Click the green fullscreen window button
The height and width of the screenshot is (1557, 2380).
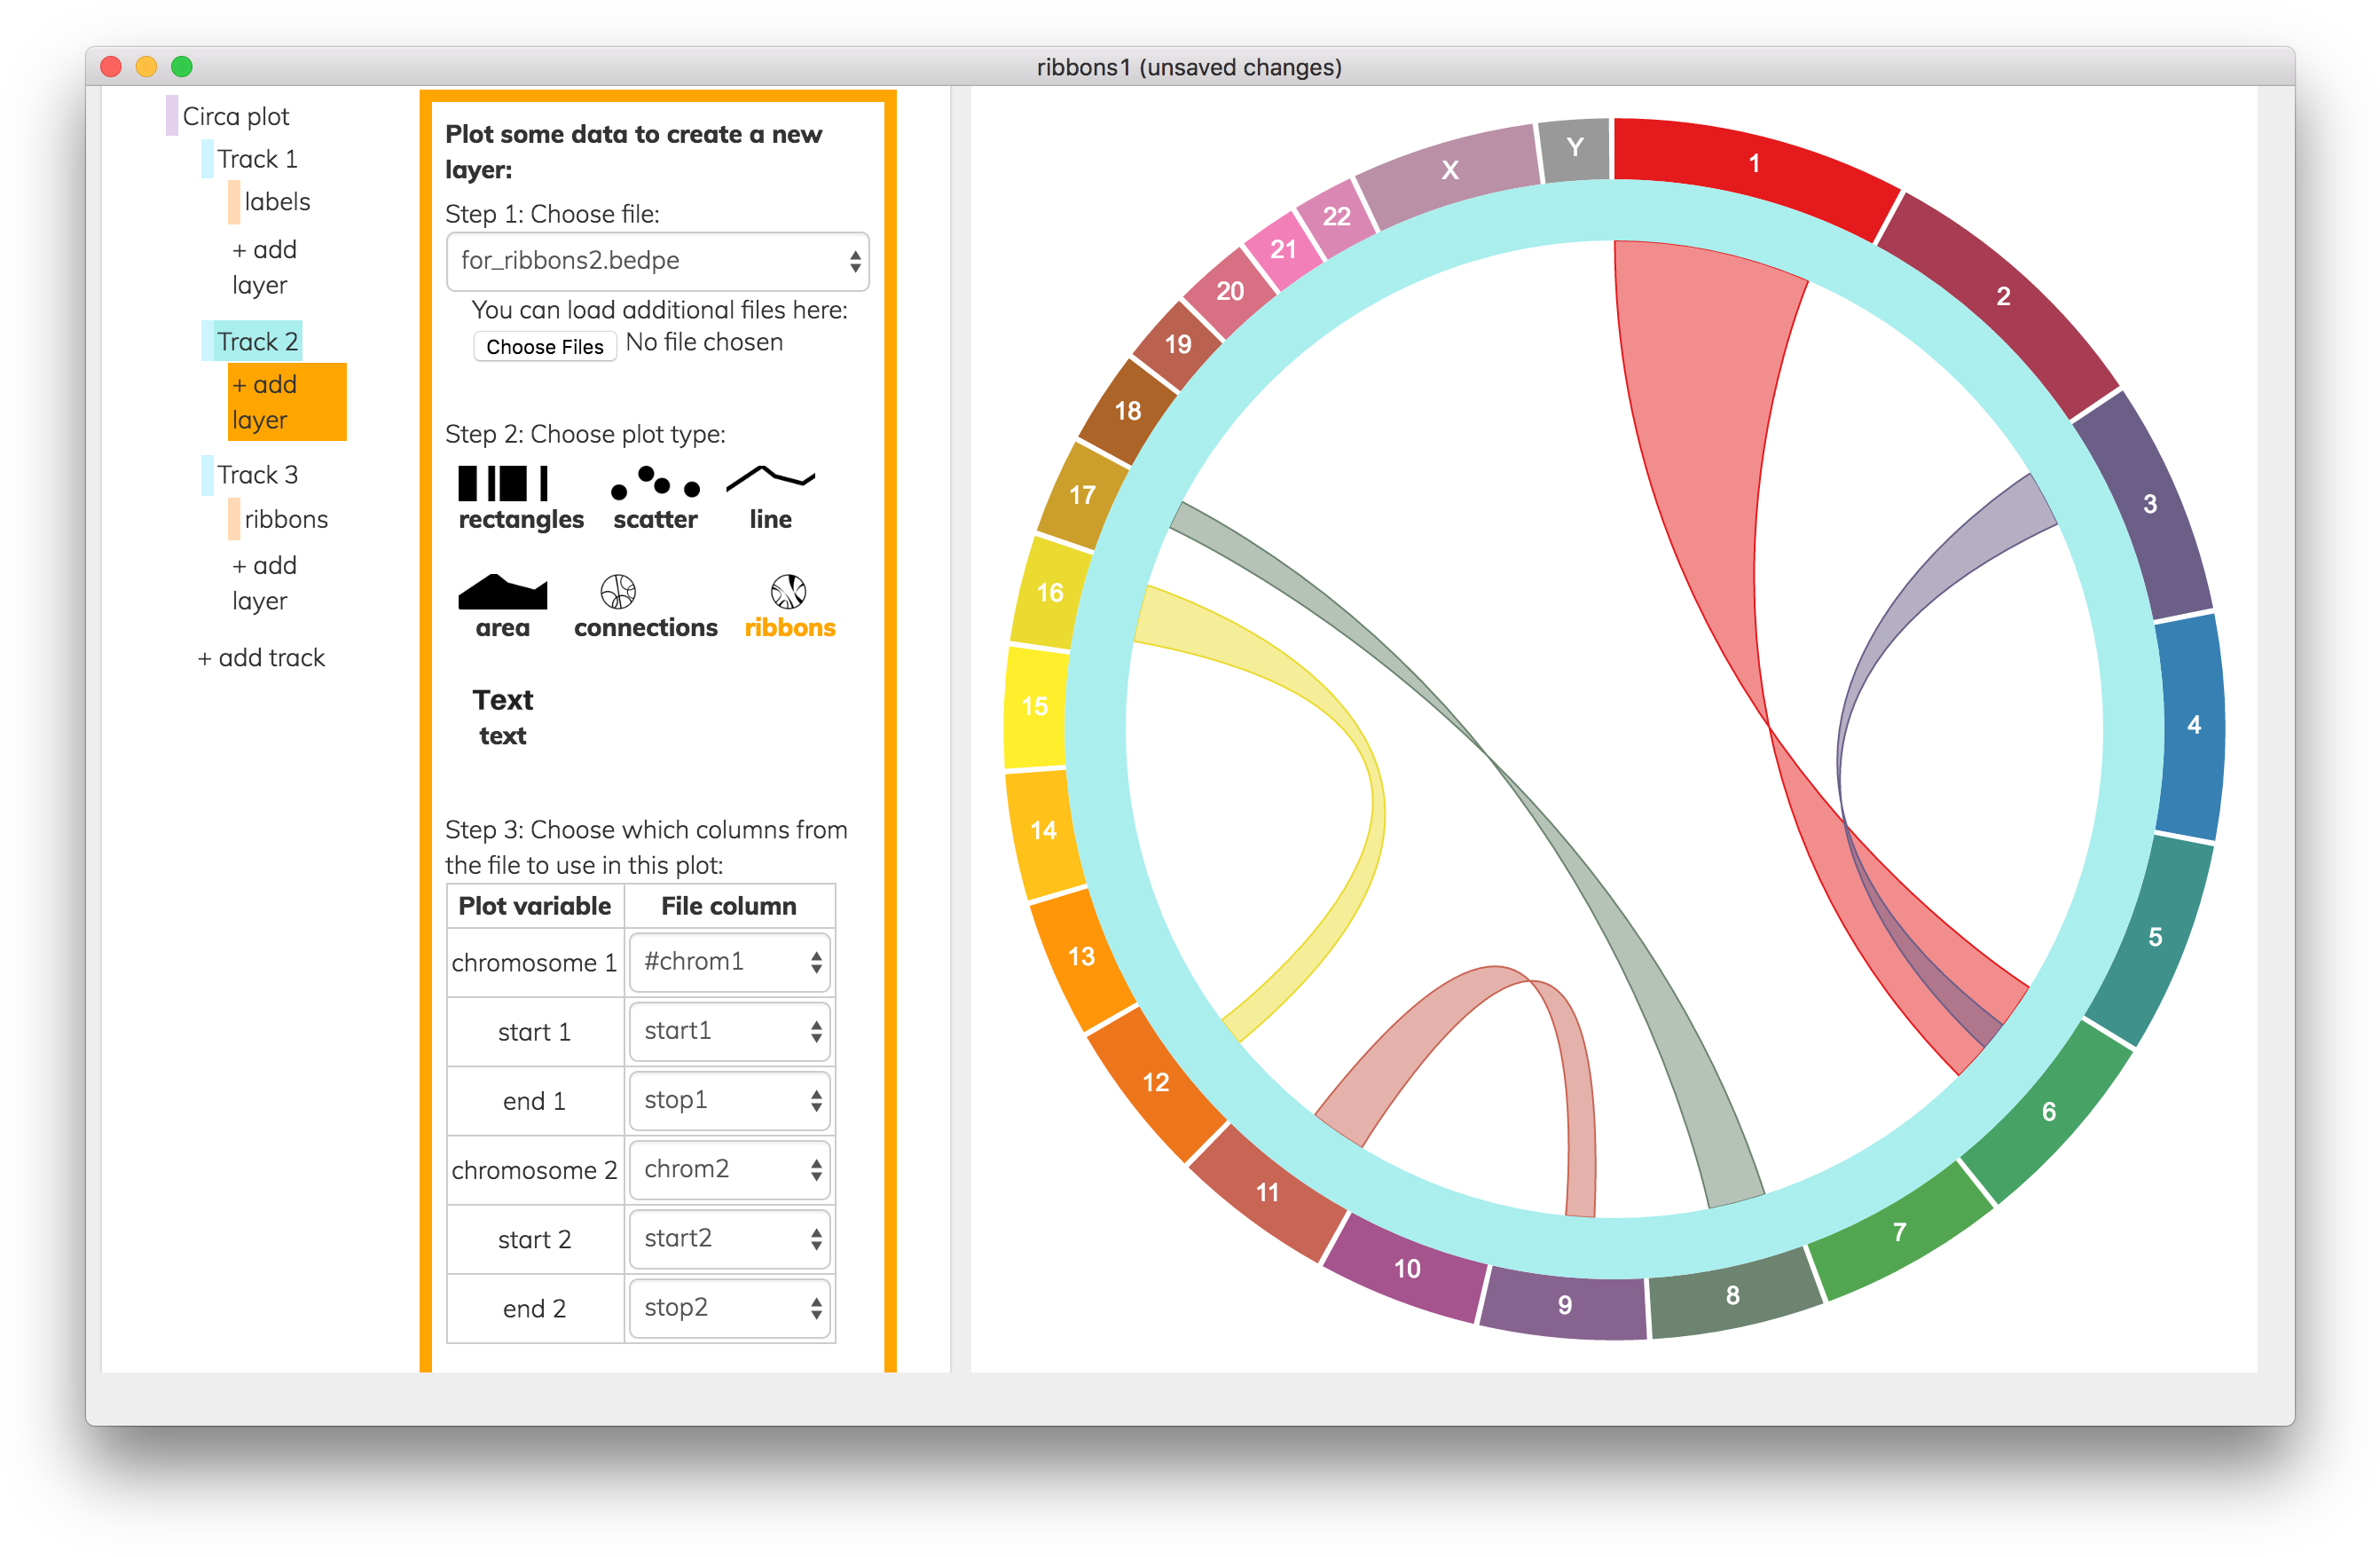pos(182,67)
